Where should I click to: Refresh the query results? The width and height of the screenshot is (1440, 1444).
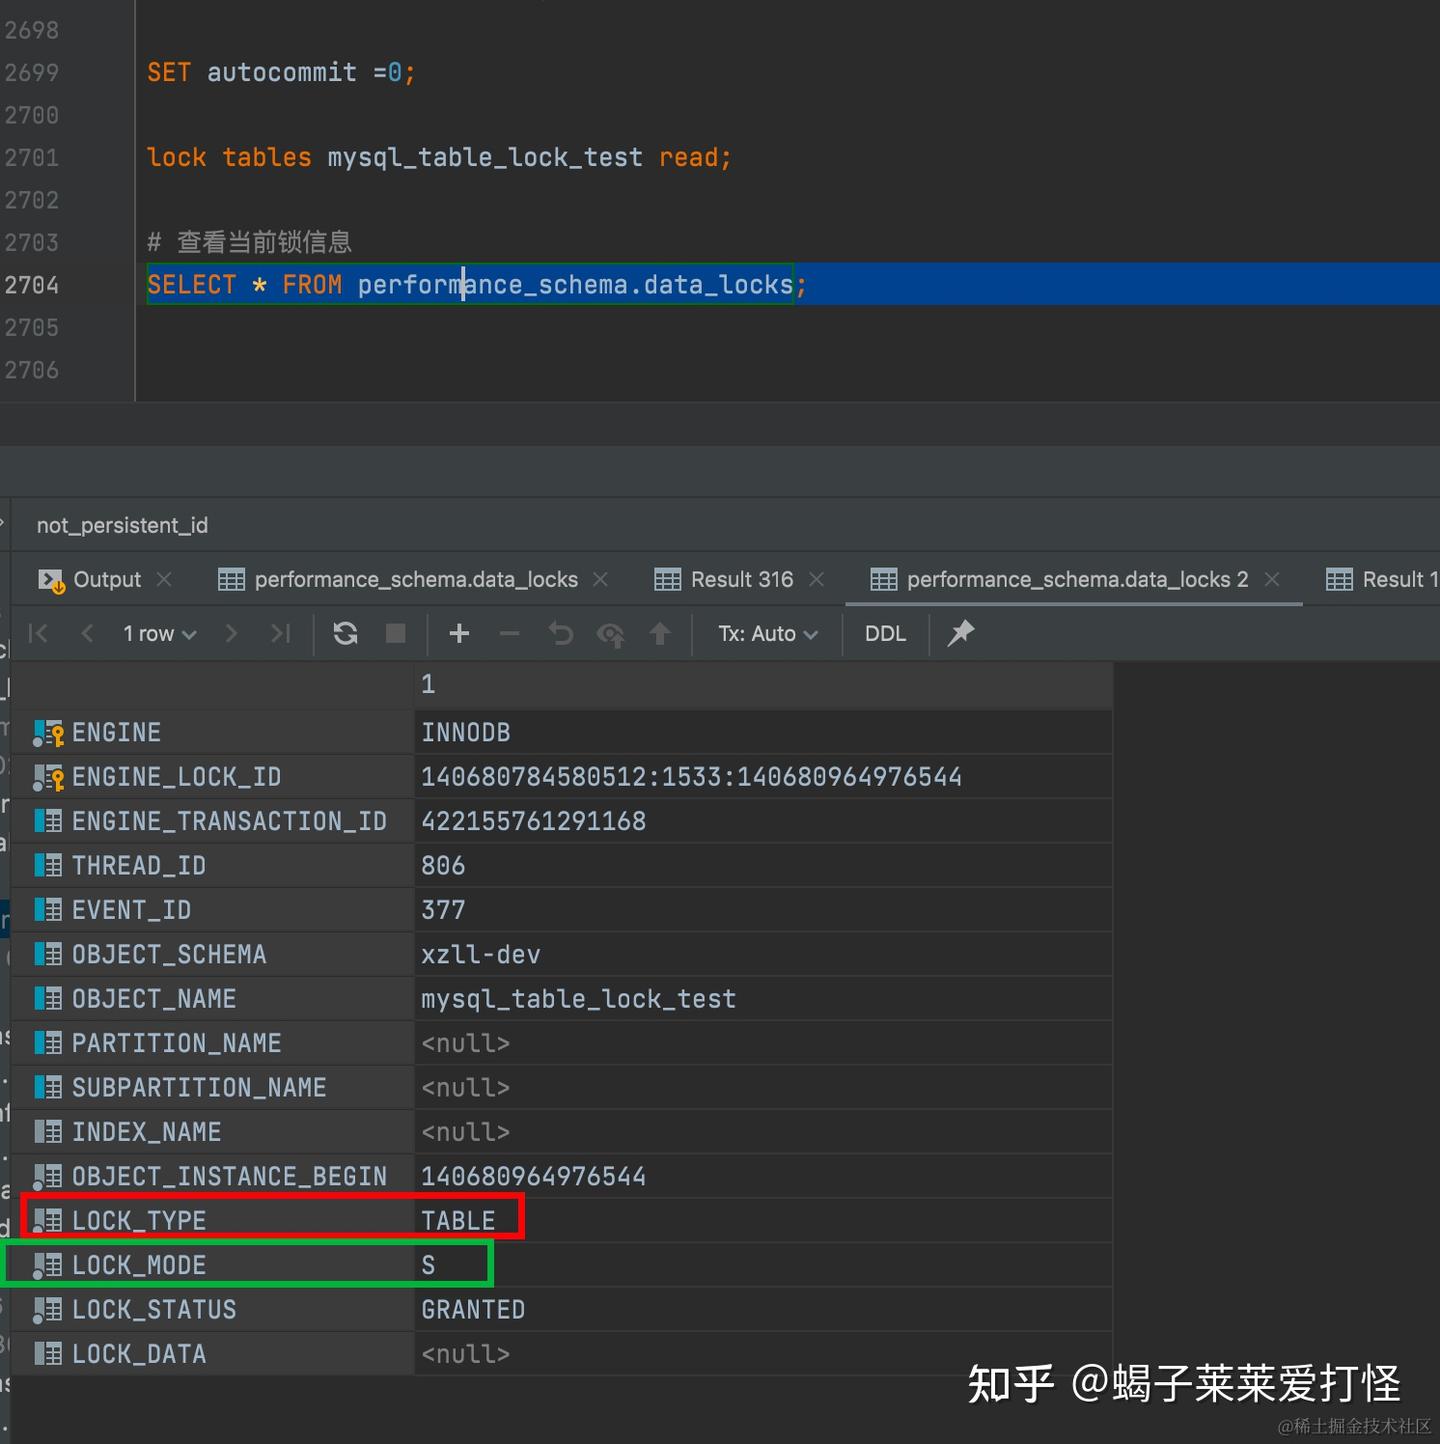click(x=345, y=633)
